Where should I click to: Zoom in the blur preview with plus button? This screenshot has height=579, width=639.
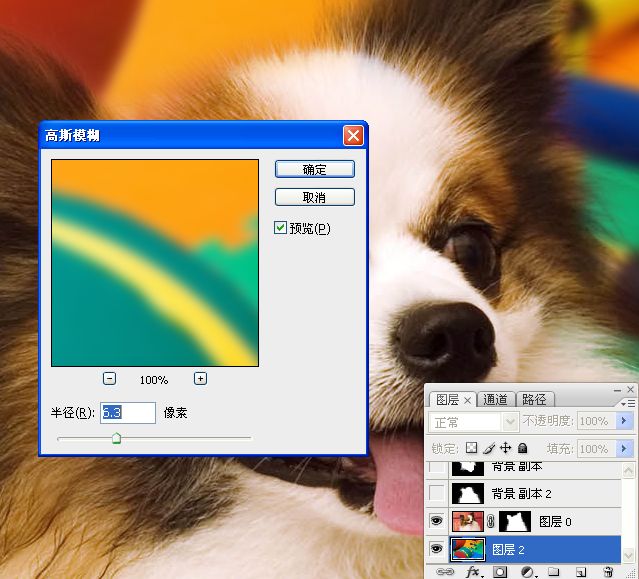[200, 379]
